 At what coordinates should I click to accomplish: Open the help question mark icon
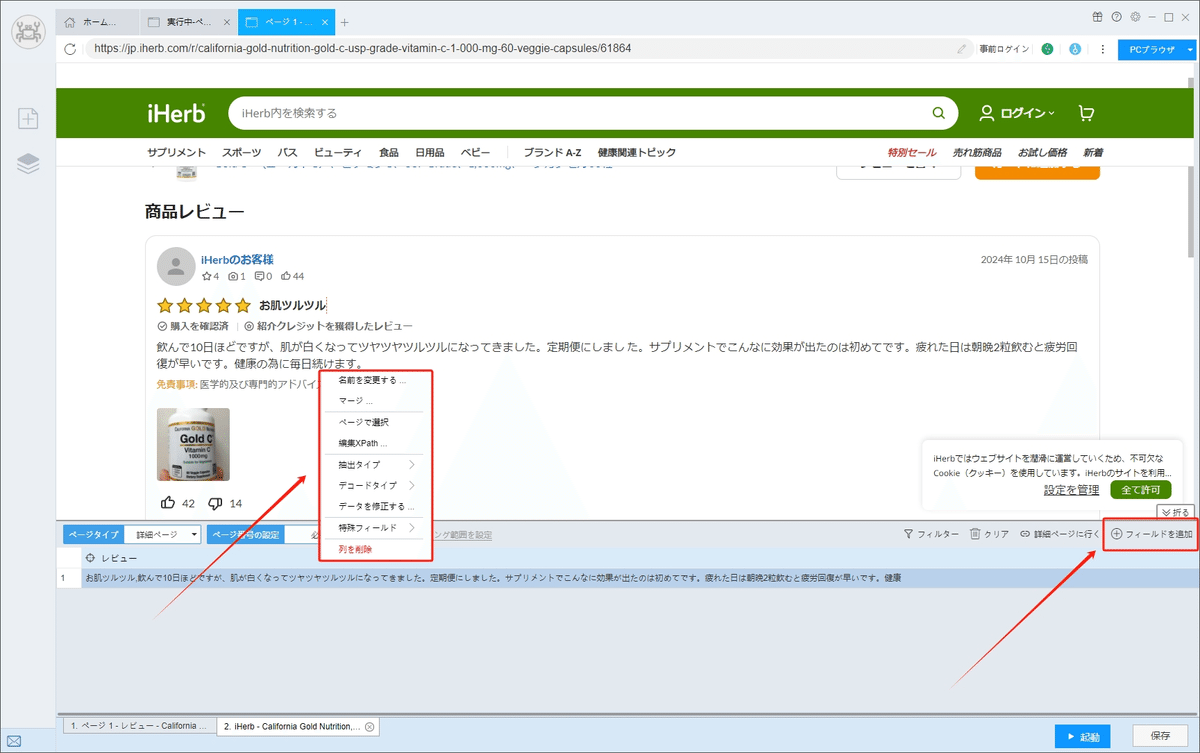[1115, 17]
